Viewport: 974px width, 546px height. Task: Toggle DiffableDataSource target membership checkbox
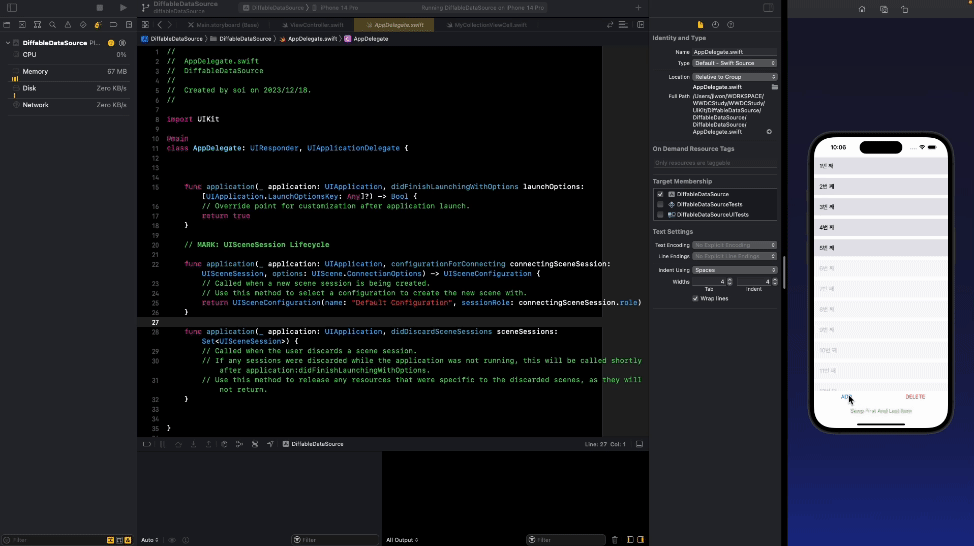click(x=660, y=193)
